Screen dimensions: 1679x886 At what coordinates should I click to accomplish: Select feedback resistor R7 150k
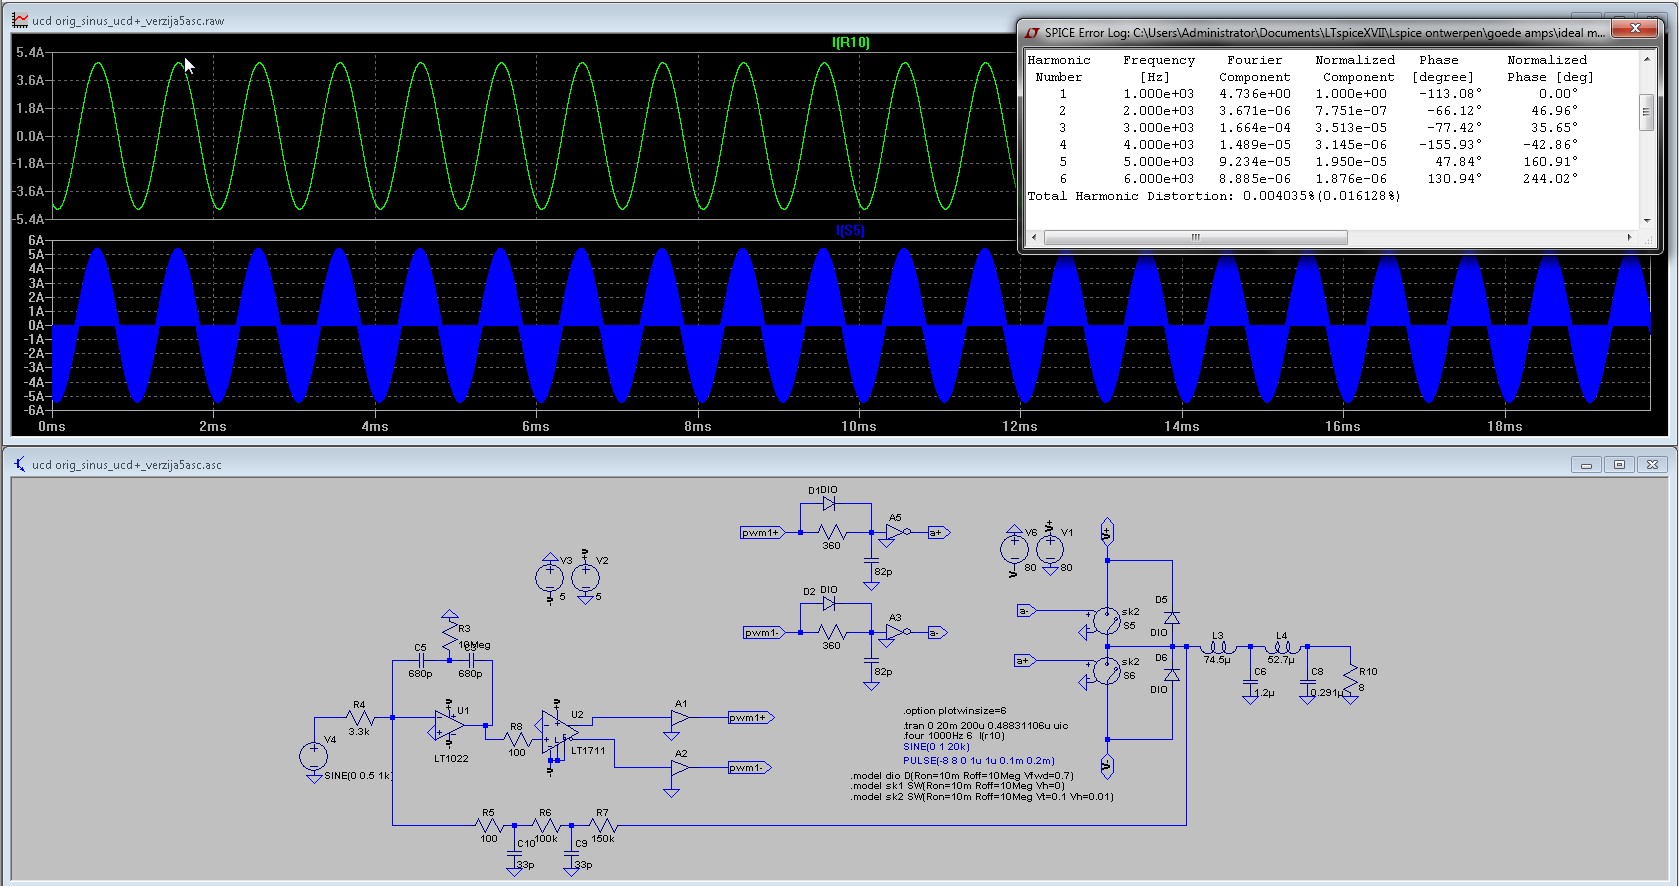pyautogui.click(x=602, y=825)
